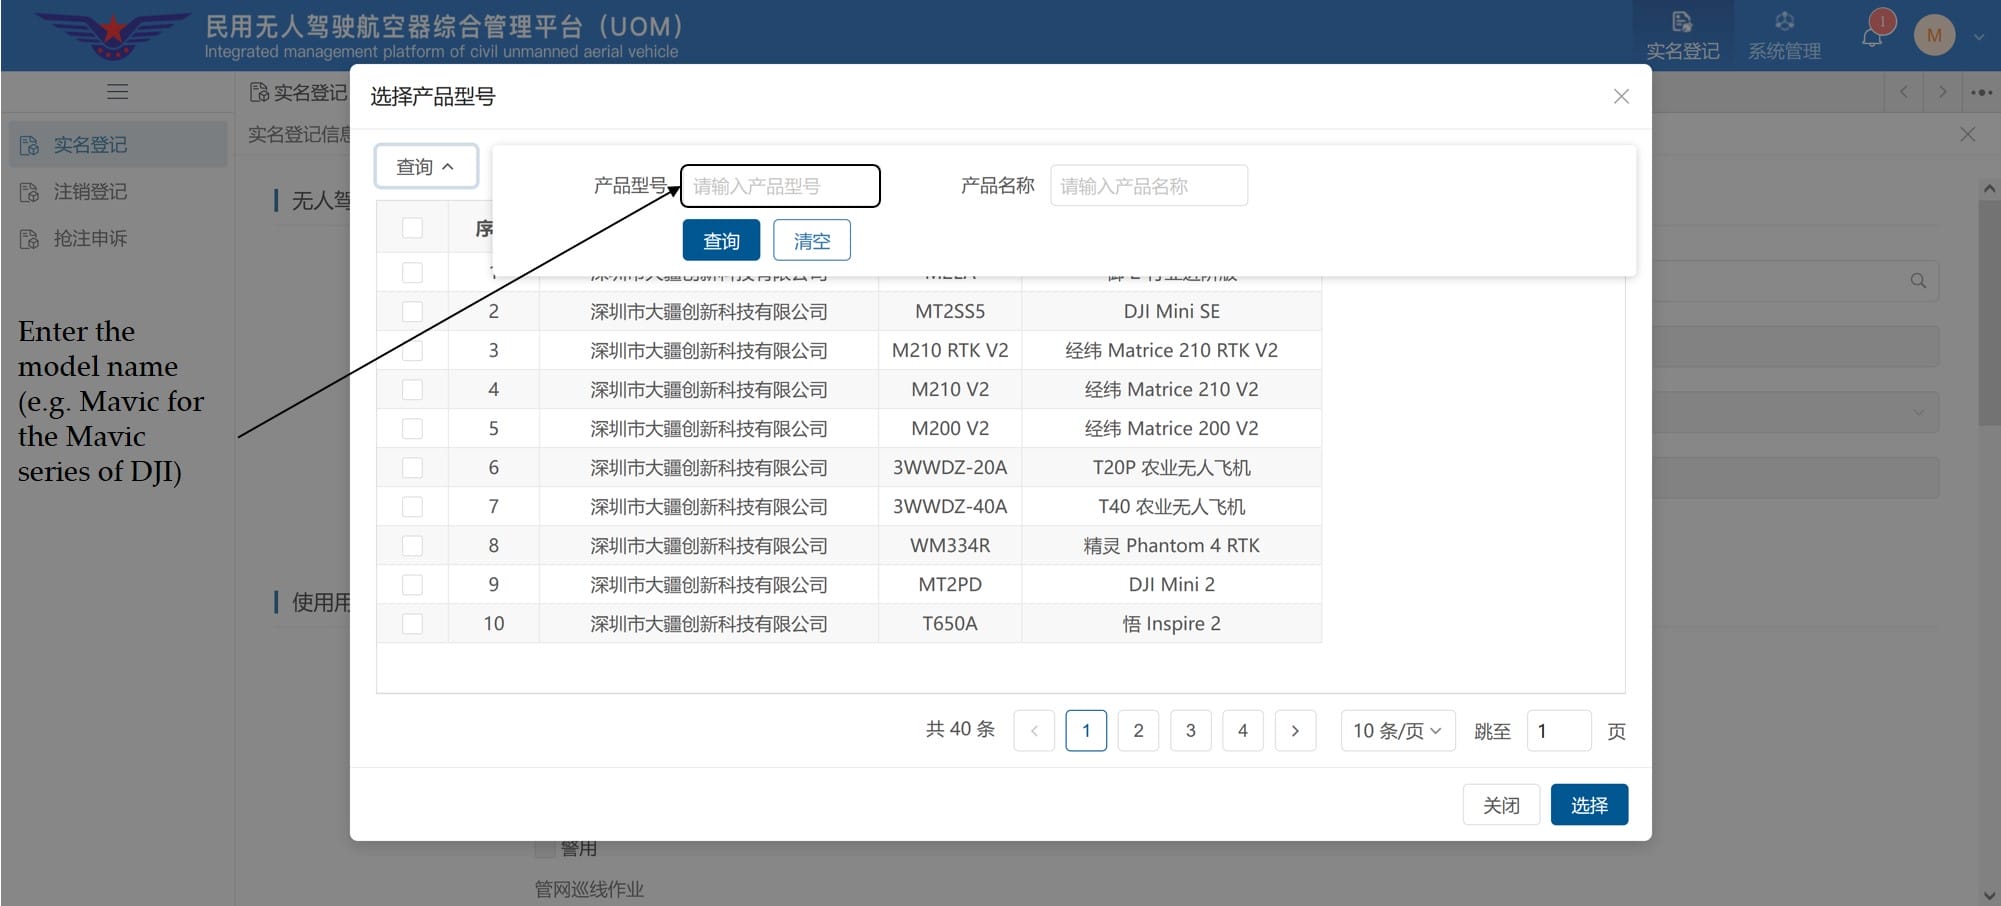Go to next page arrow in pagination

point(1295,731)
